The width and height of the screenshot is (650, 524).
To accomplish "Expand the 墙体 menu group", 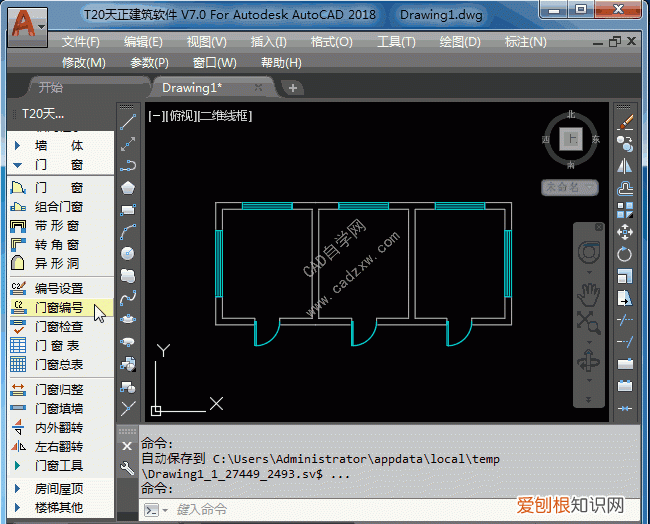I will (x=61, y=146).
